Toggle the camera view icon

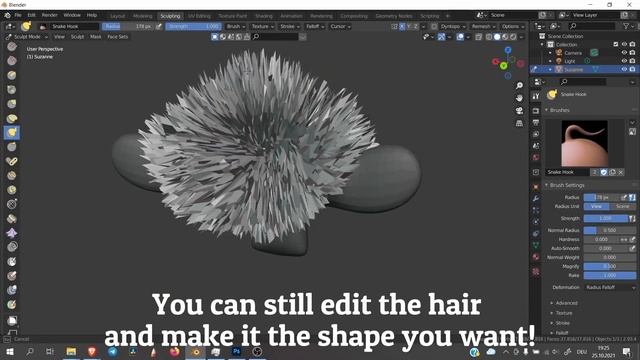click(x=519, y=111)
